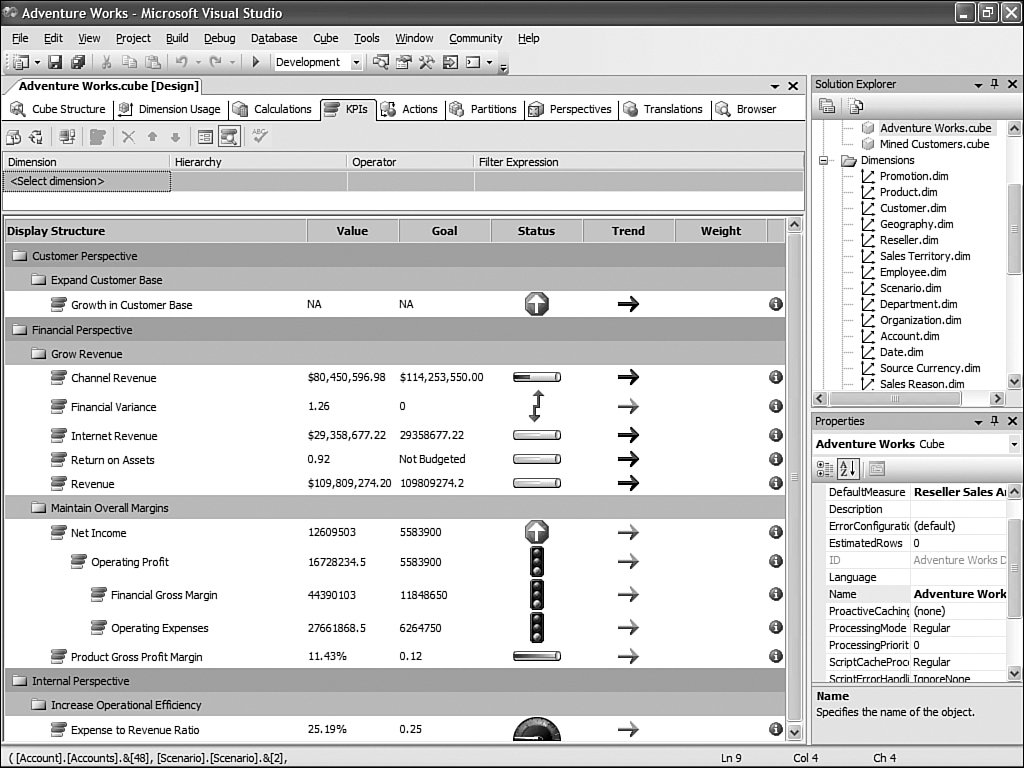Viewport: 1024px width, 768px height.
Task: Click the Property Pages icon in Properties
Action: (876, 468)
